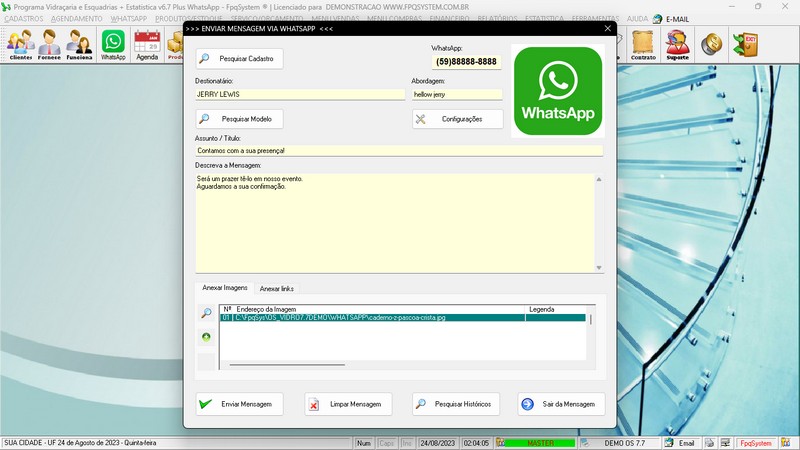Click the magnifier icon beside image list

click(x=206, y=313)
